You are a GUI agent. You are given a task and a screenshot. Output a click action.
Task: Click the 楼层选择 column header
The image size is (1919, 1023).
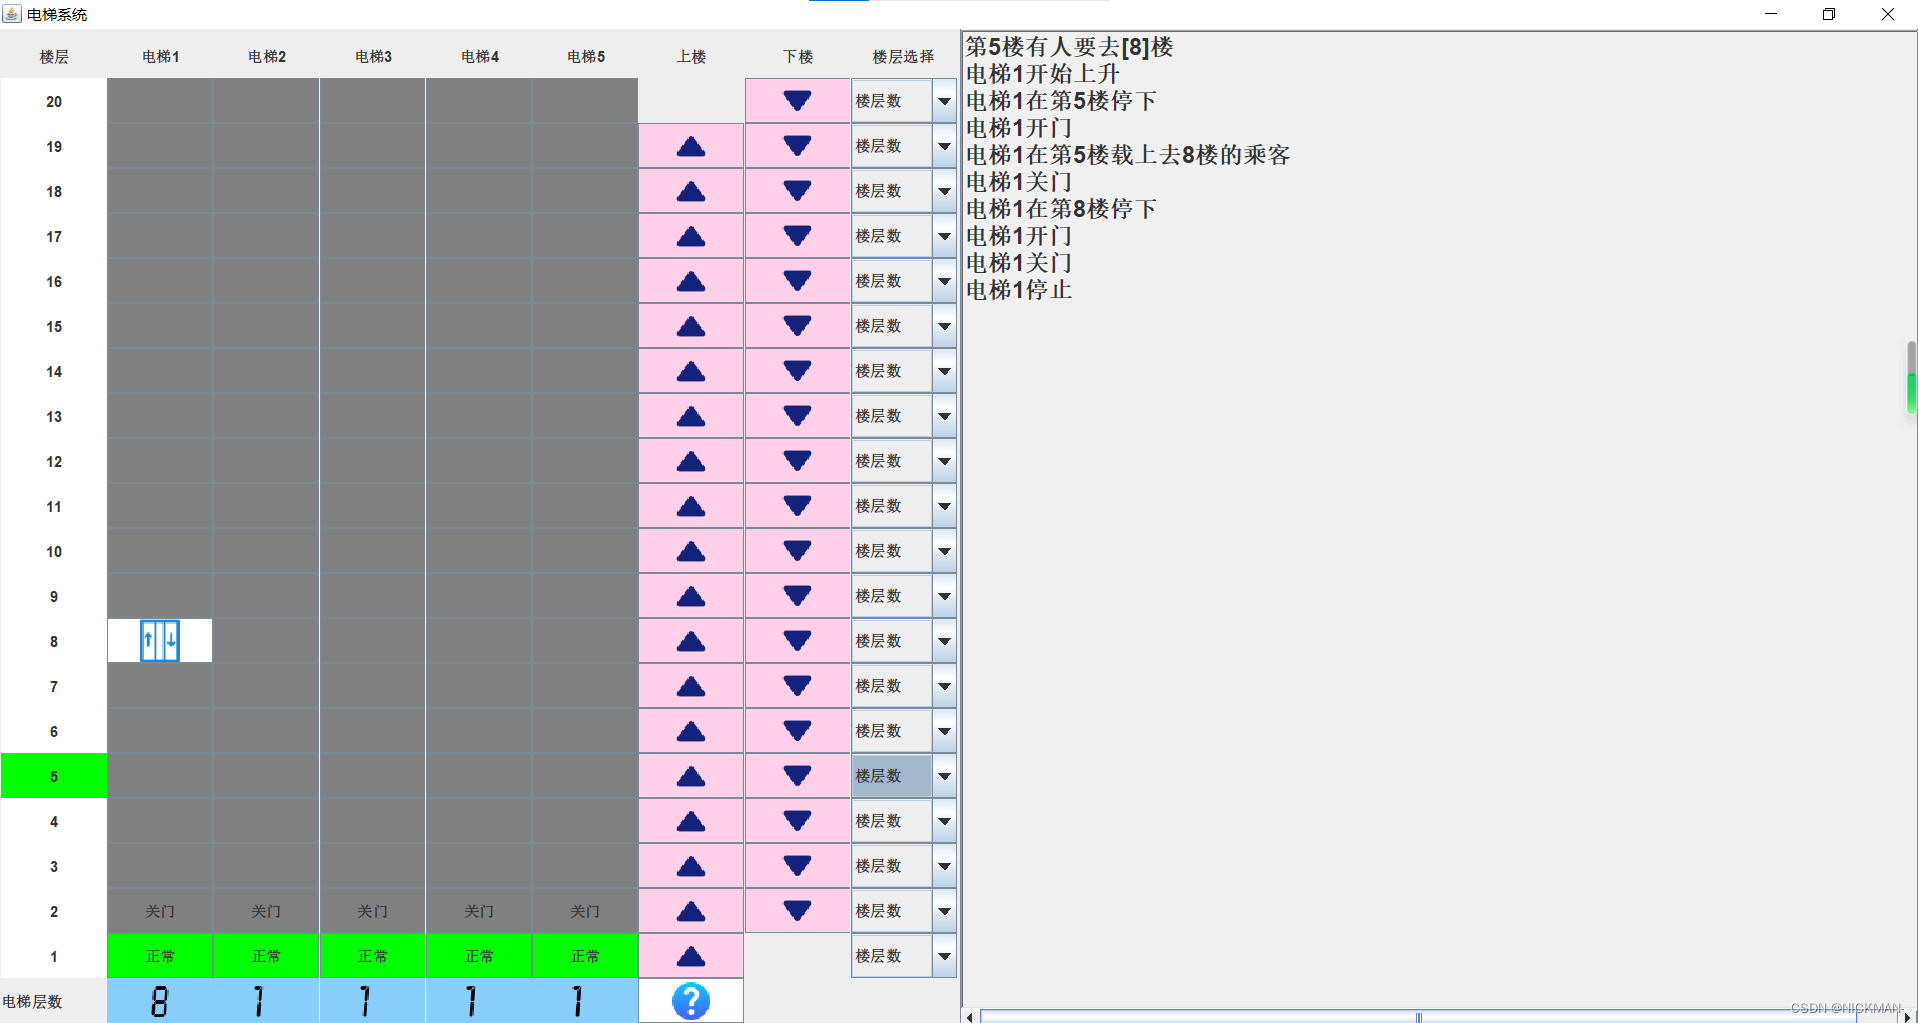pyautogui.click(x=903, y=57)
